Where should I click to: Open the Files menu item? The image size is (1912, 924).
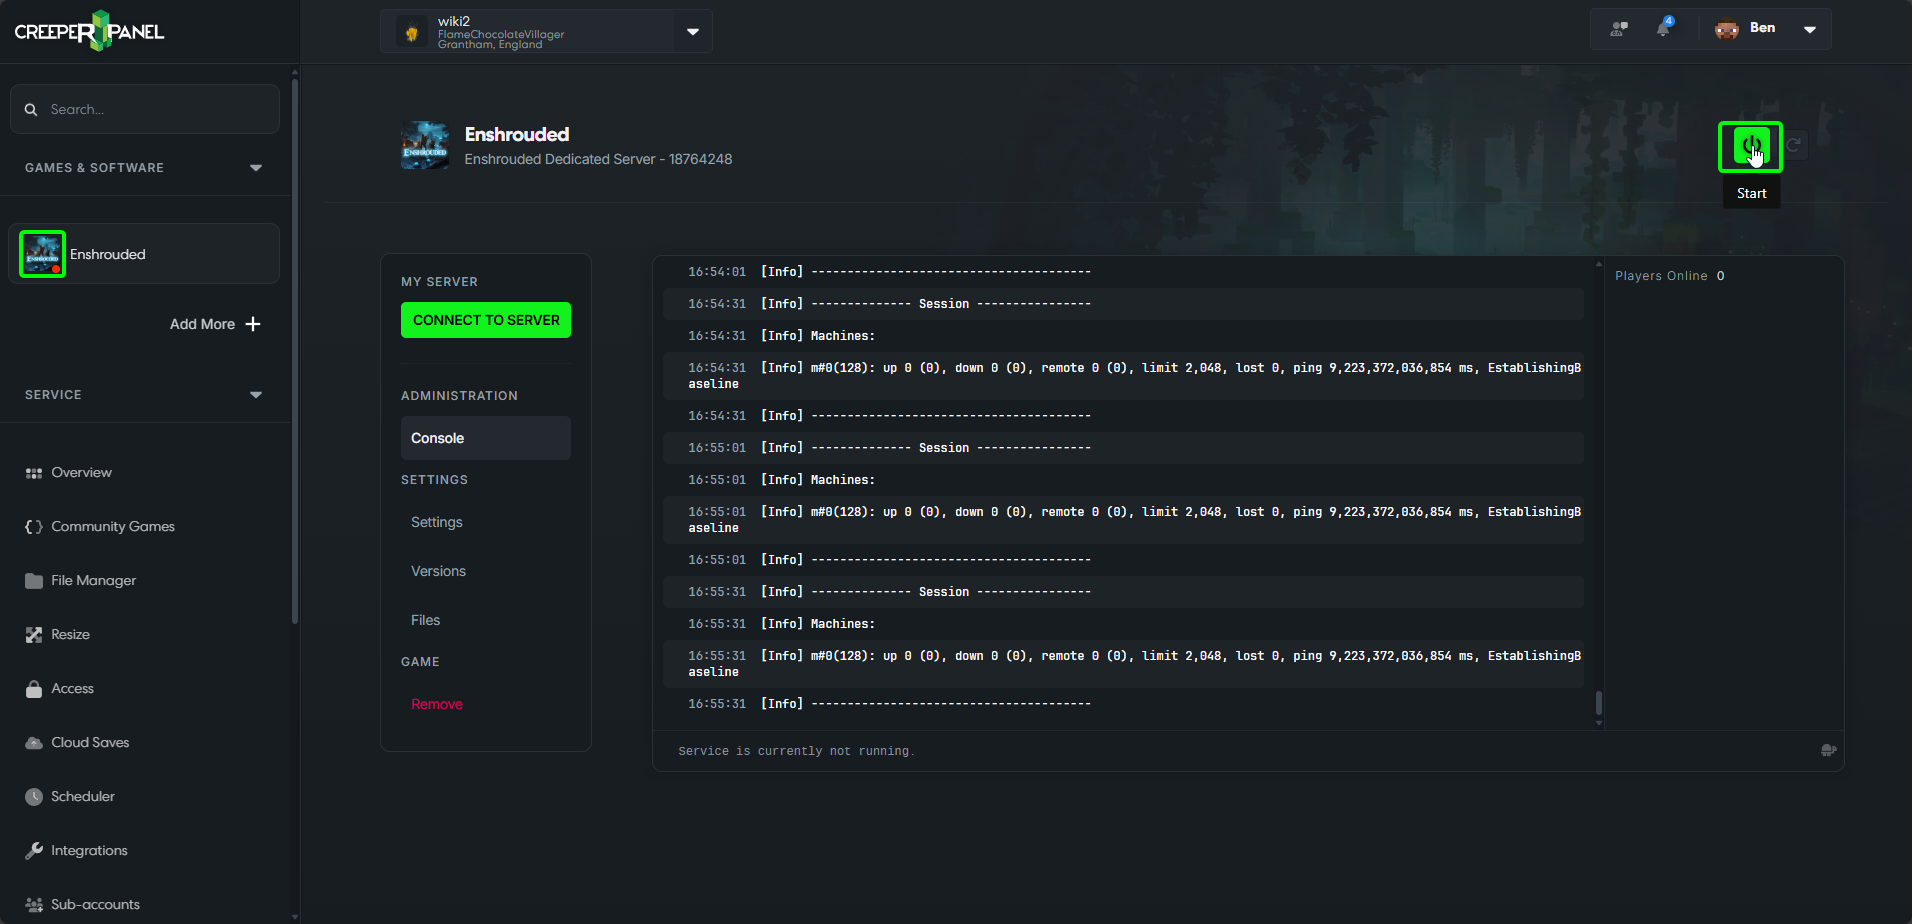click(x=425, y=620)
